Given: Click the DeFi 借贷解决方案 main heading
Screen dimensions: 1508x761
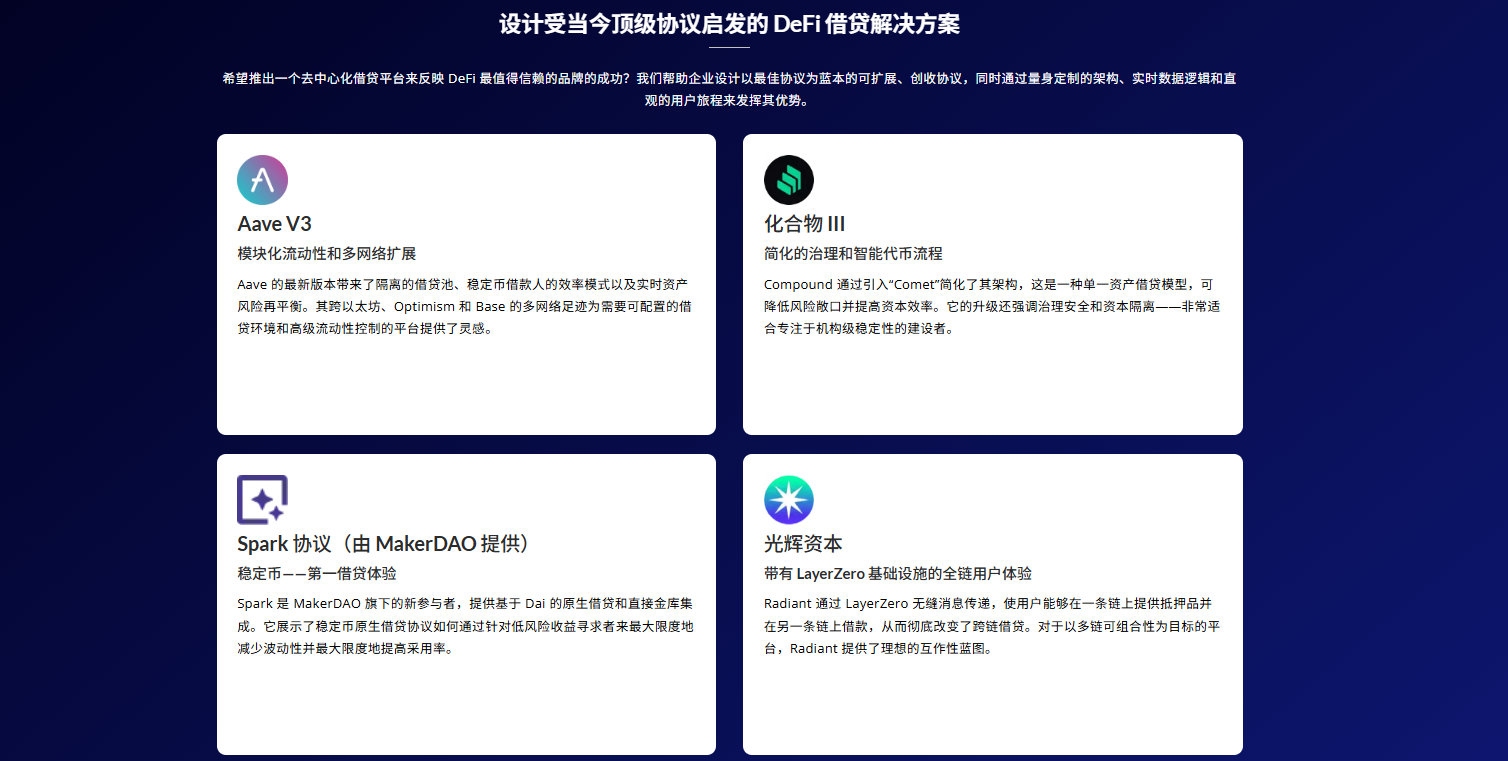Looking at the screenshot, I should 729,24.
